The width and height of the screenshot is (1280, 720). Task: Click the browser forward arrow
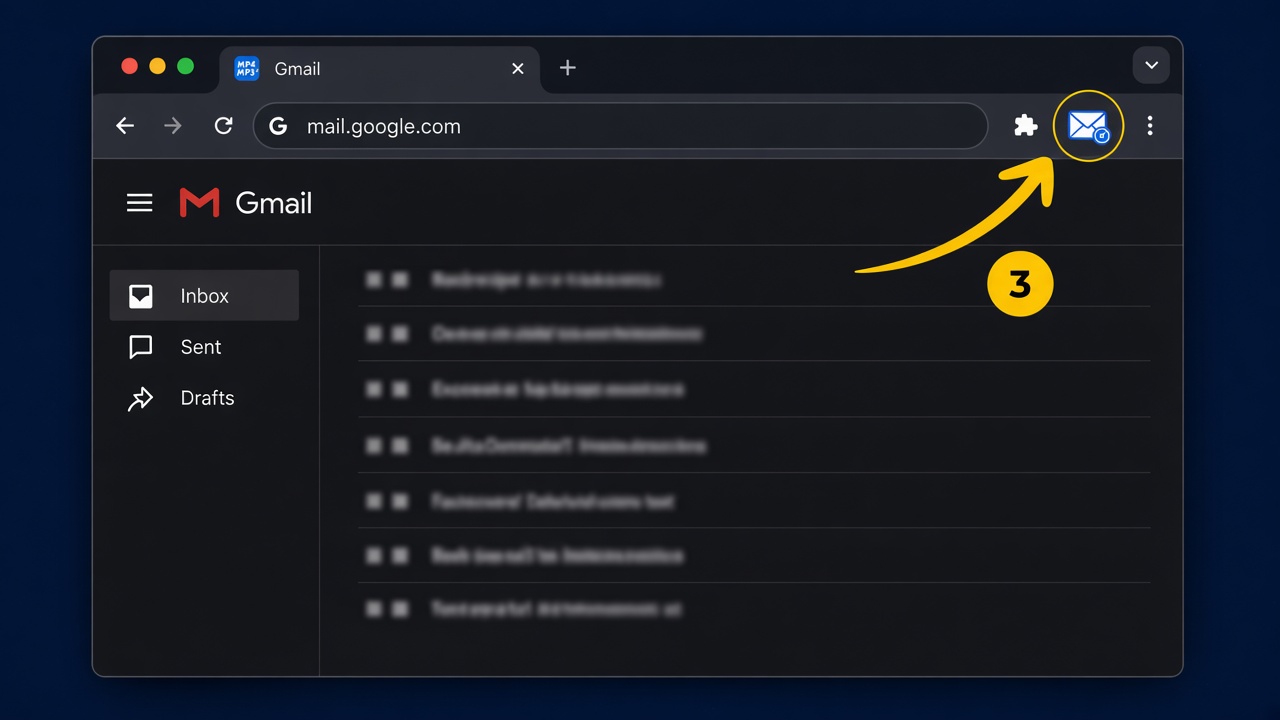(x=173, y=126)
